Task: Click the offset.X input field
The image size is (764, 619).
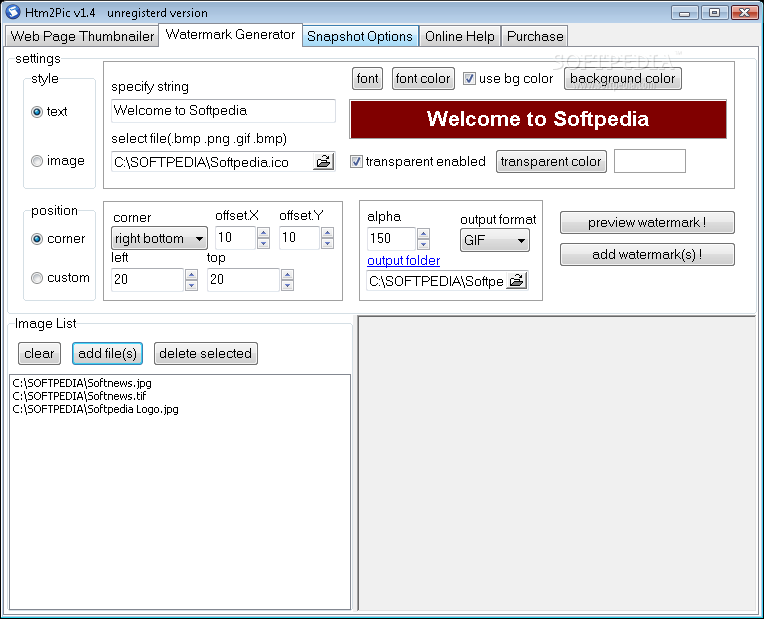Action: coord(236,238)
